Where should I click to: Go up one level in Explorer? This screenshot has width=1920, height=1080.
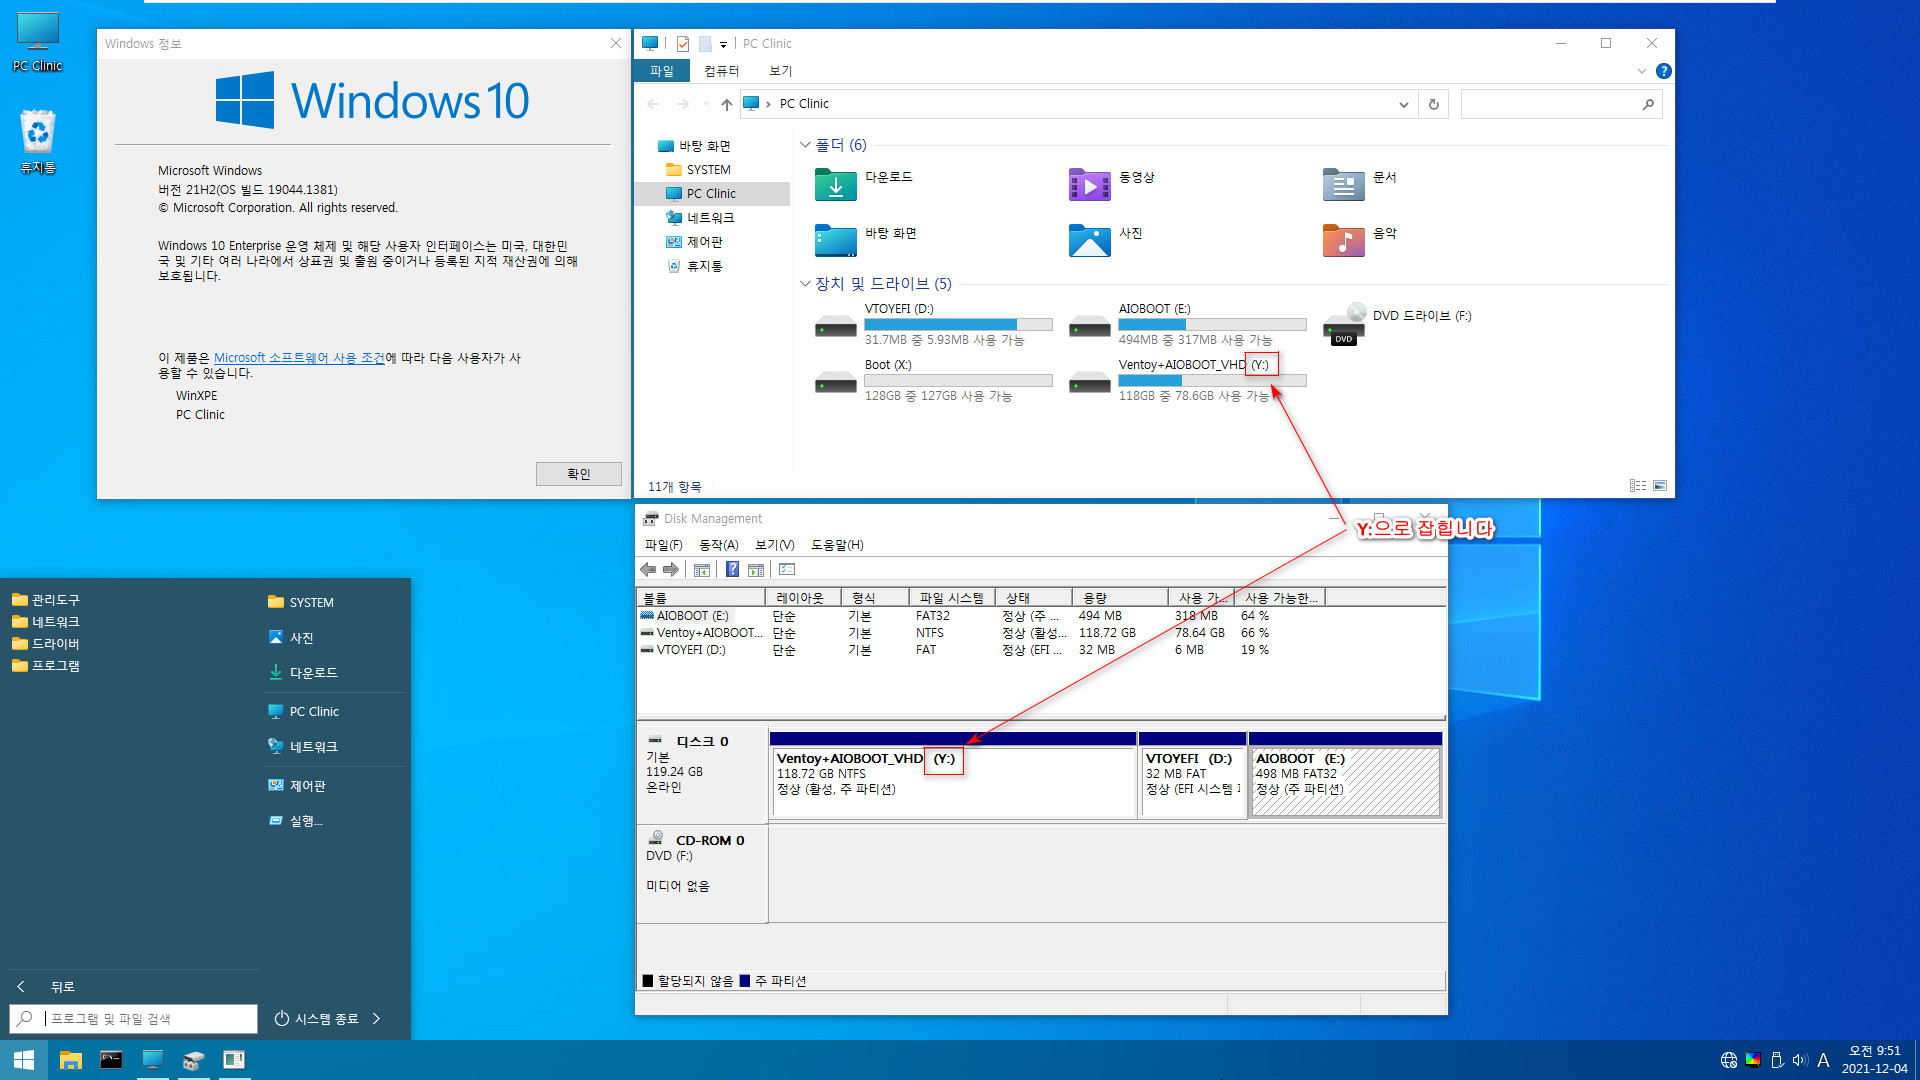click(727, 104)
